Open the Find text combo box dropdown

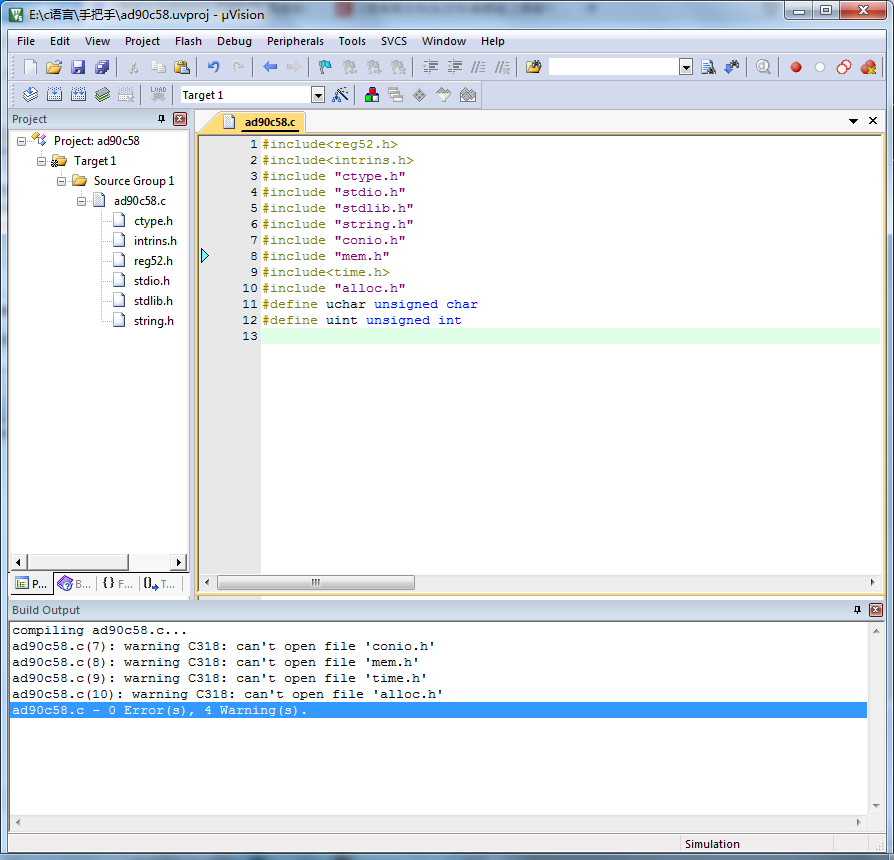[686, 67]
